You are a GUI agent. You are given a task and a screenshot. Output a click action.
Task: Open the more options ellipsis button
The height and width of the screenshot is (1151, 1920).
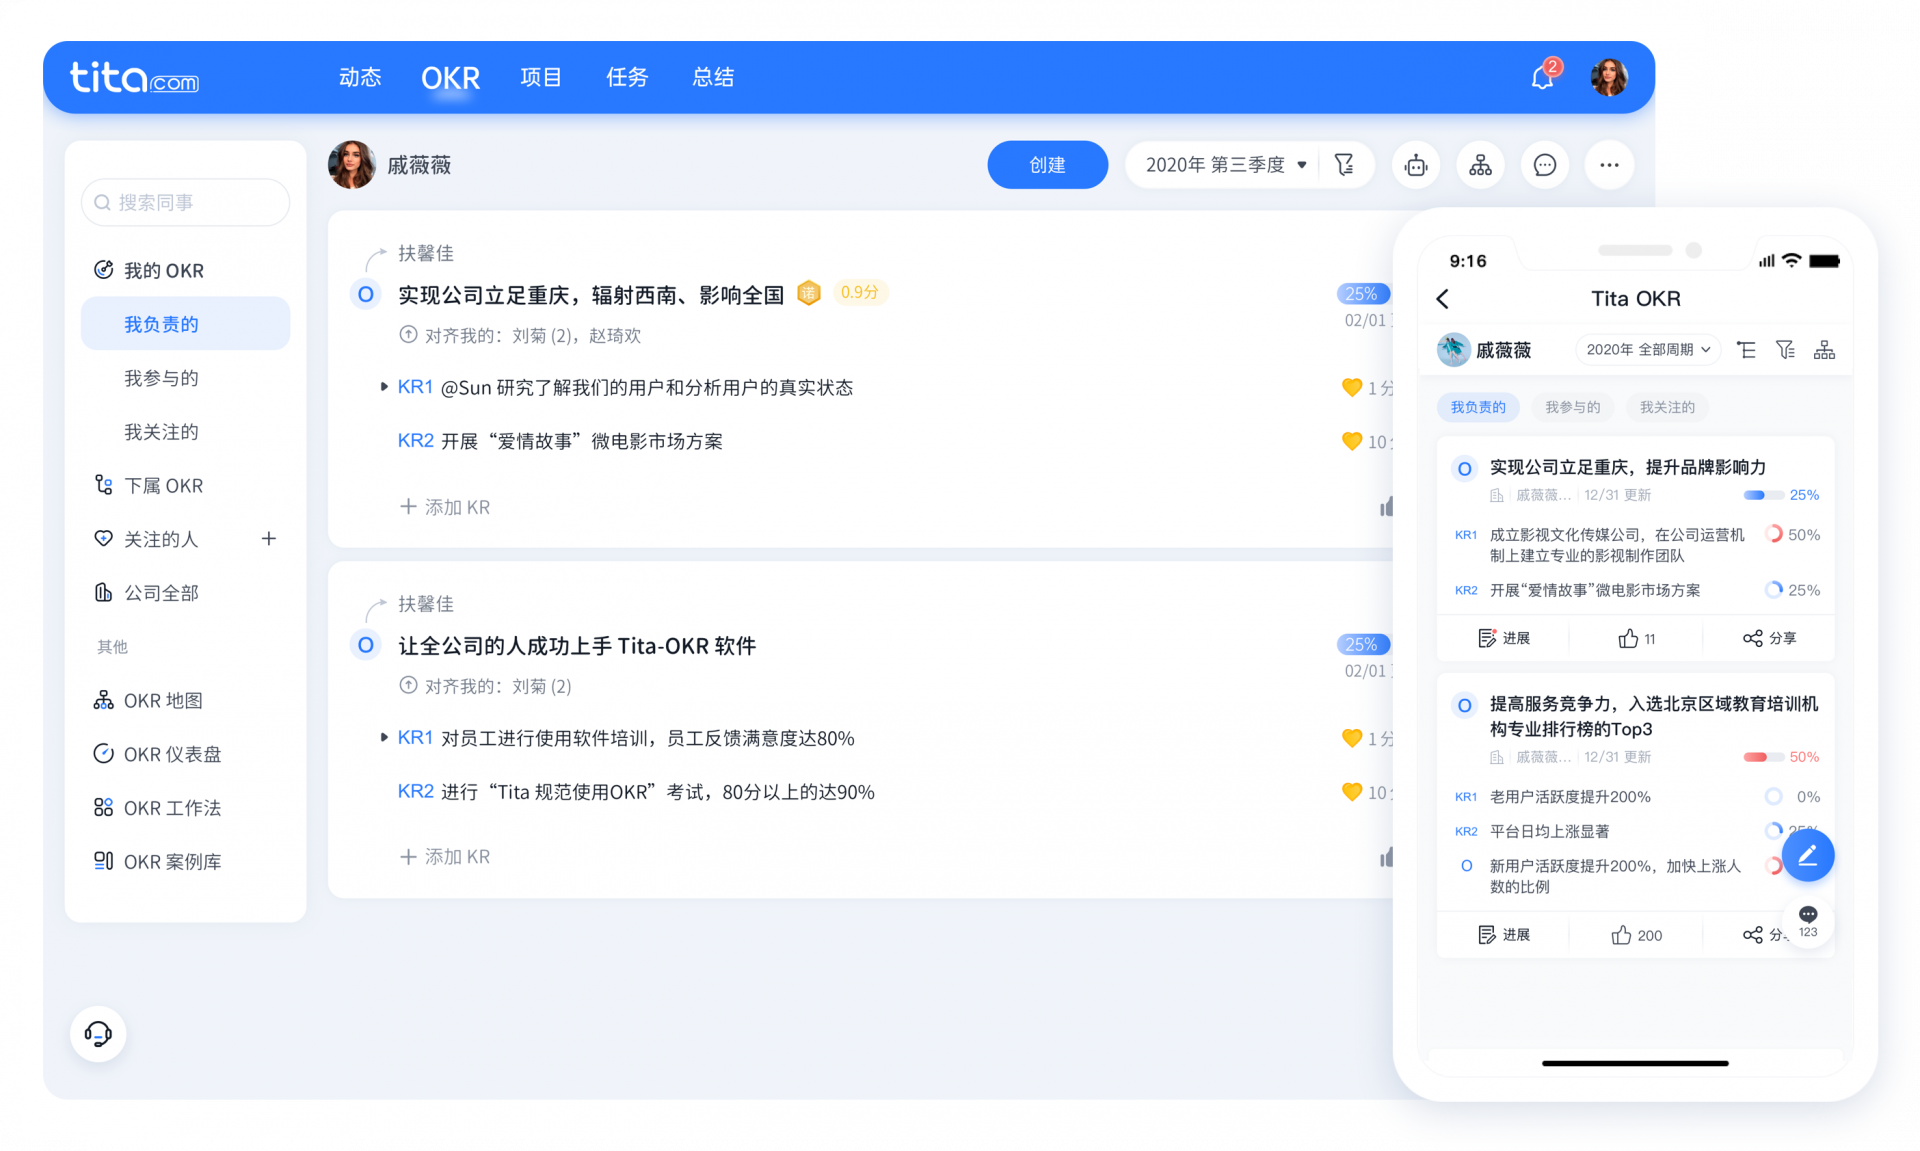pyautogui.click(x=1609, y=165)
